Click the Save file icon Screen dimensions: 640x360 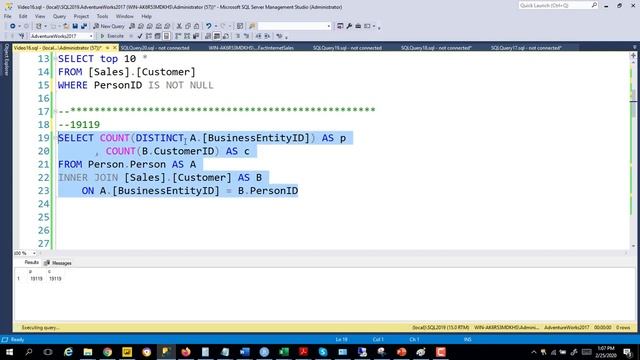(x=75, y=26)
